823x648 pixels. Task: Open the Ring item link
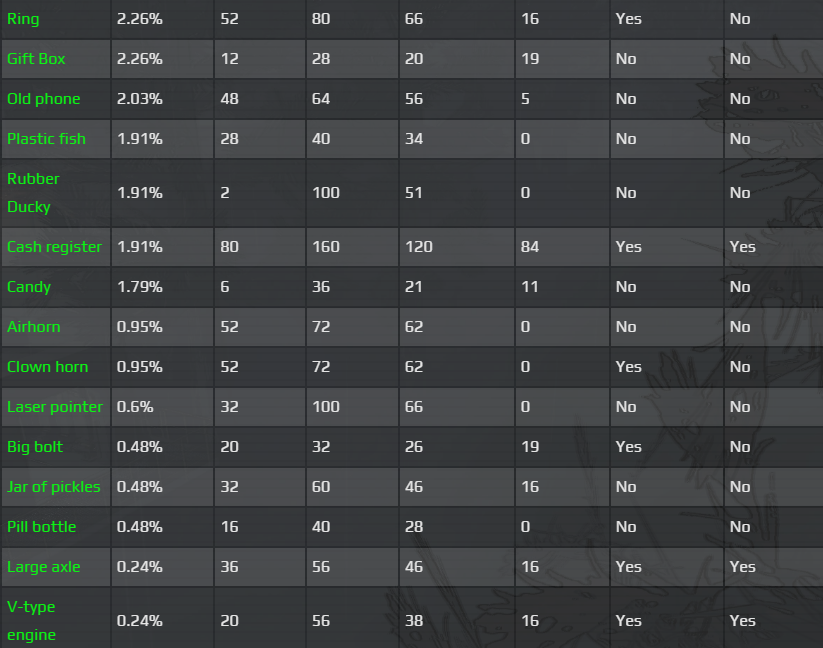pyautogui.click(x=23, y=19)
